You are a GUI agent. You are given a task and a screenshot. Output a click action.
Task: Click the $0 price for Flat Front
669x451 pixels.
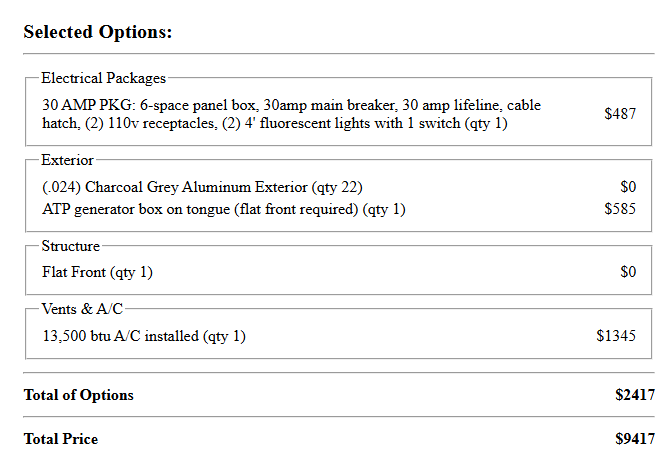click(x=628, y=272)
